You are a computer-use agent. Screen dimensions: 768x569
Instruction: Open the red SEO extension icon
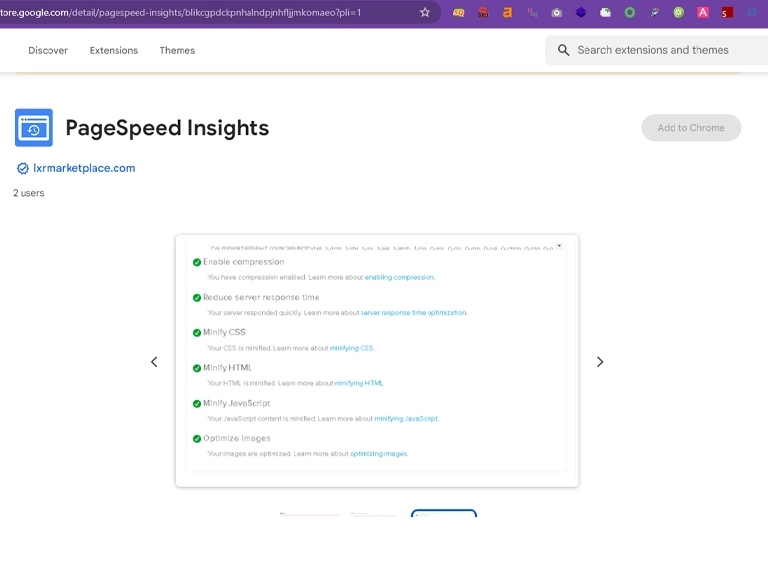[x=483, y=13]
